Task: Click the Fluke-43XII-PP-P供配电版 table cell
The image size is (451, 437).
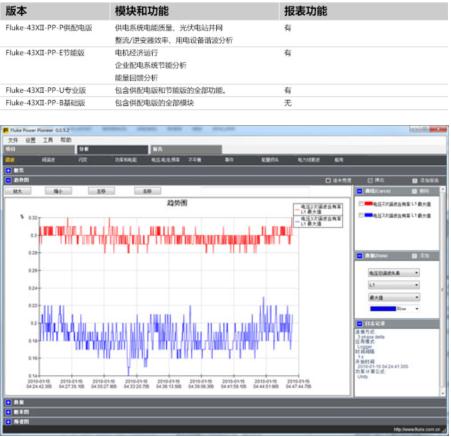Action: coord(49,28)
